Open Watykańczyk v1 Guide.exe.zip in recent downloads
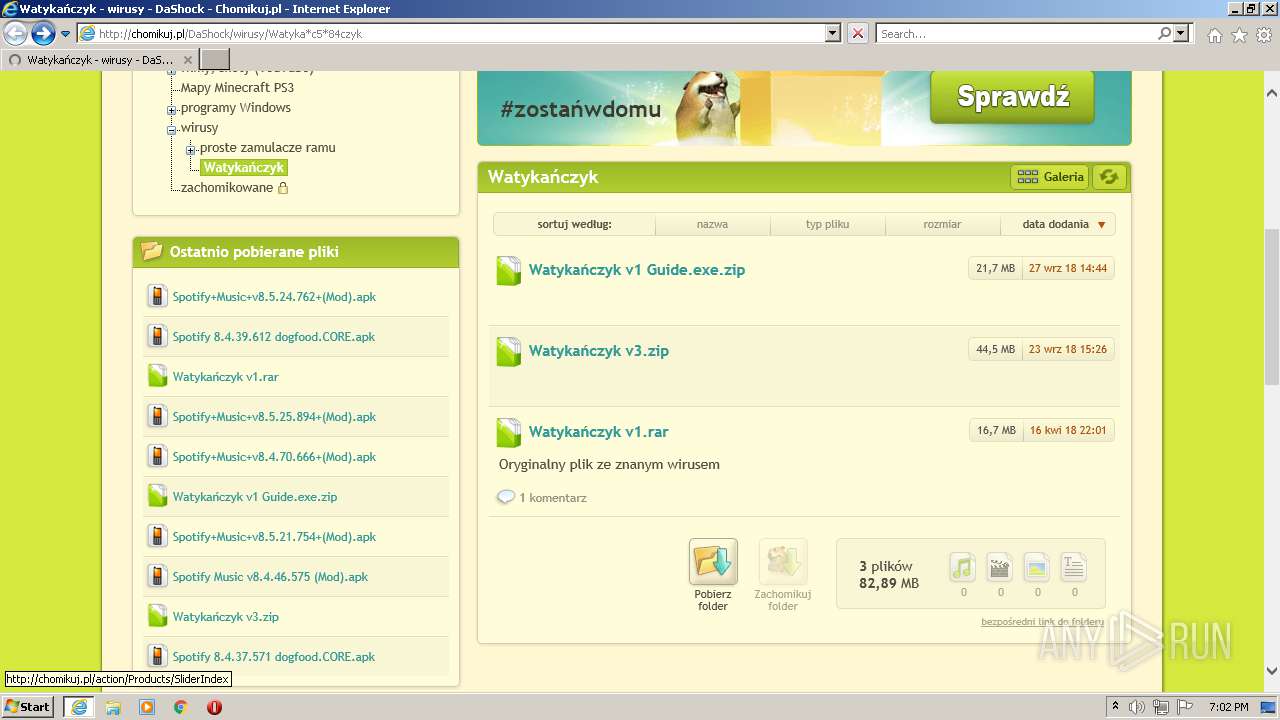The image size is (1280, 720). coord(255,497)
